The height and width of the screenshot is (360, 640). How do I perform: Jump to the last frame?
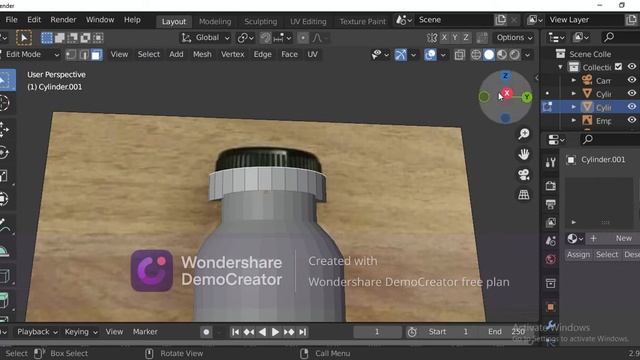pos(302,332)
